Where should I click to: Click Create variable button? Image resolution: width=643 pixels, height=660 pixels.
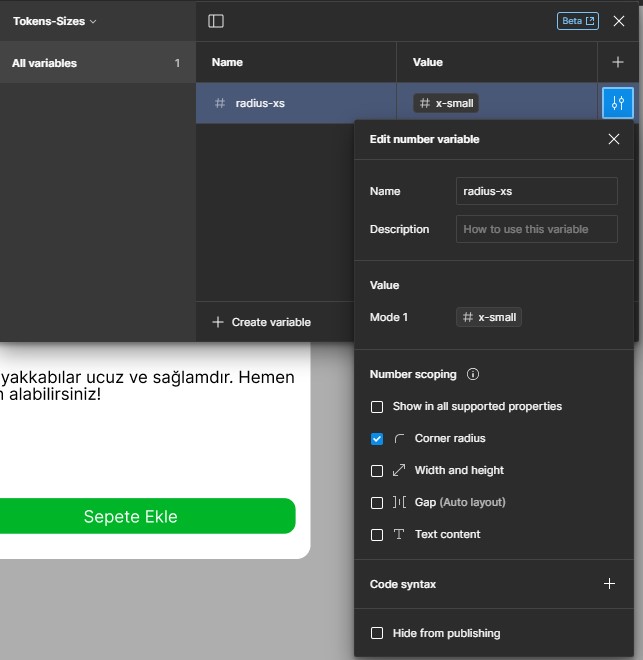coord(262,322)
